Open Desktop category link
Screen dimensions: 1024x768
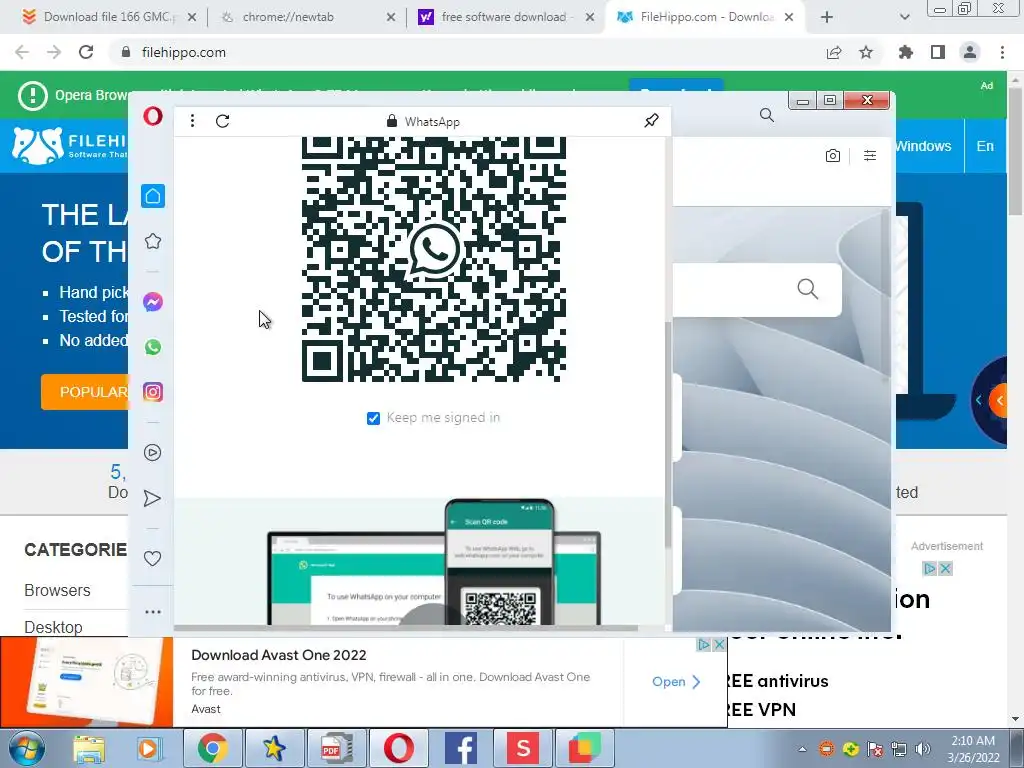(54, 627)
